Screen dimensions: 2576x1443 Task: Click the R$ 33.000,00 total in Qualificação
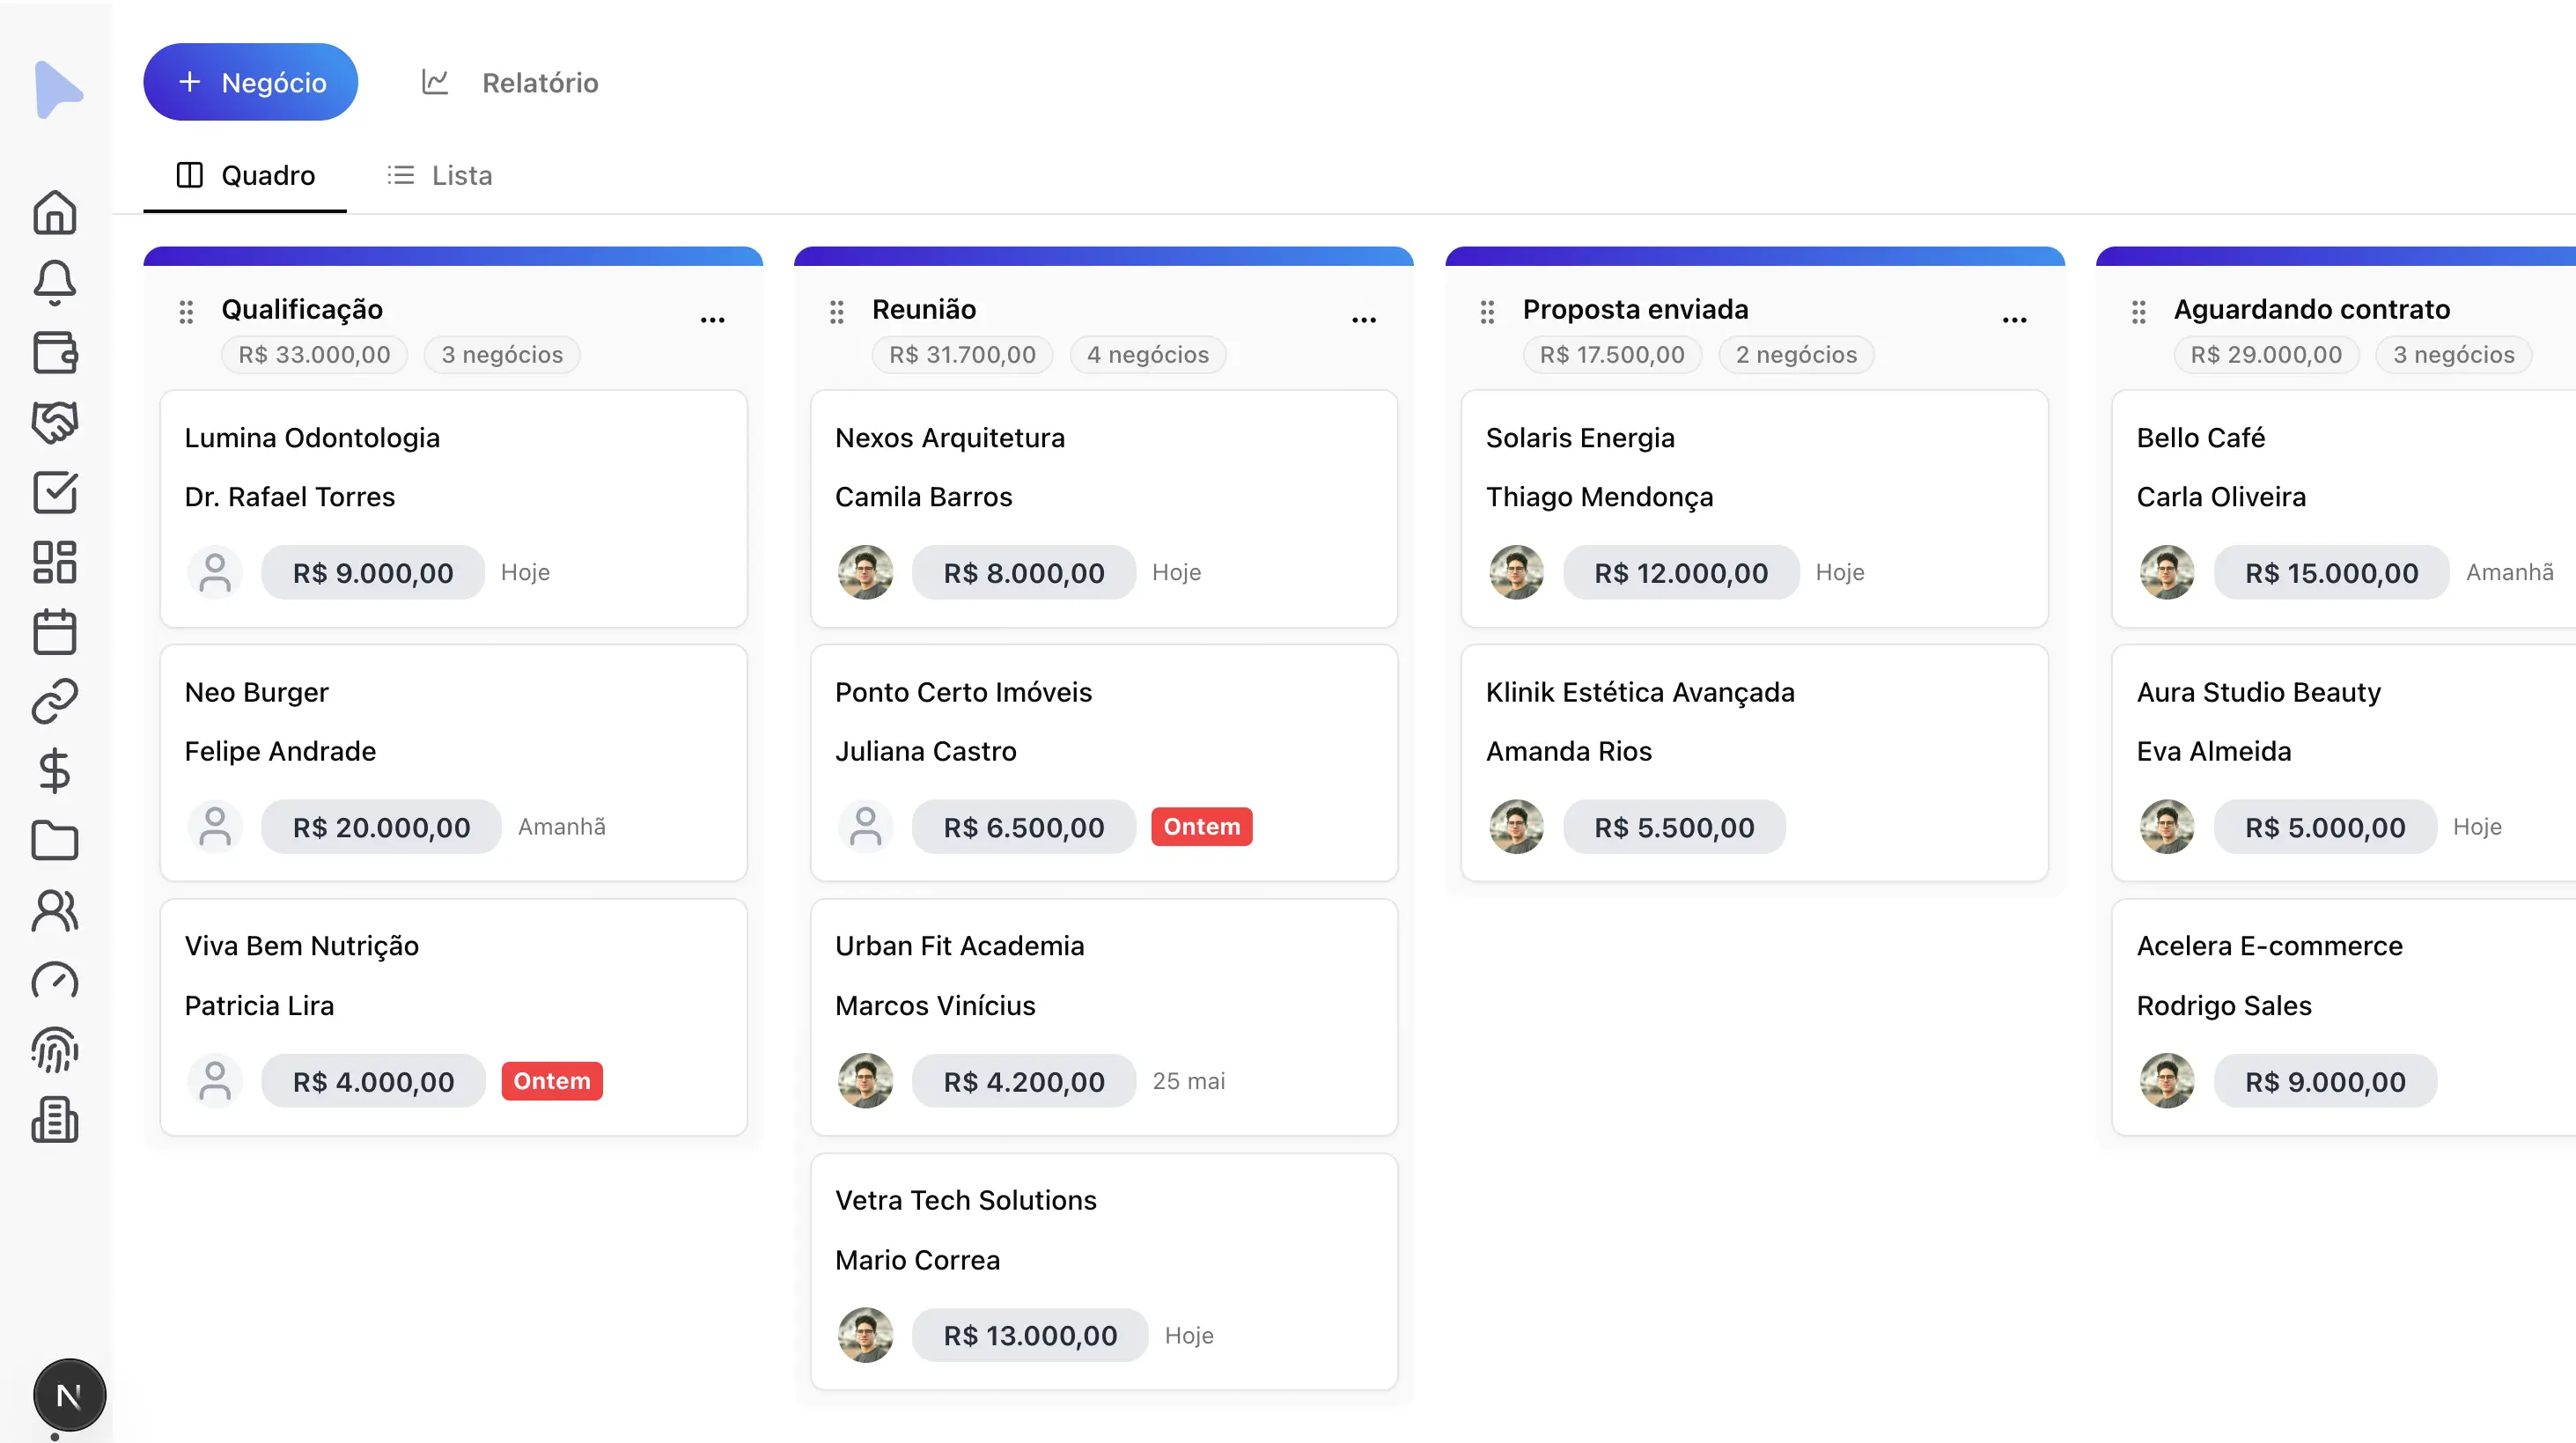(x=314, y=355)
